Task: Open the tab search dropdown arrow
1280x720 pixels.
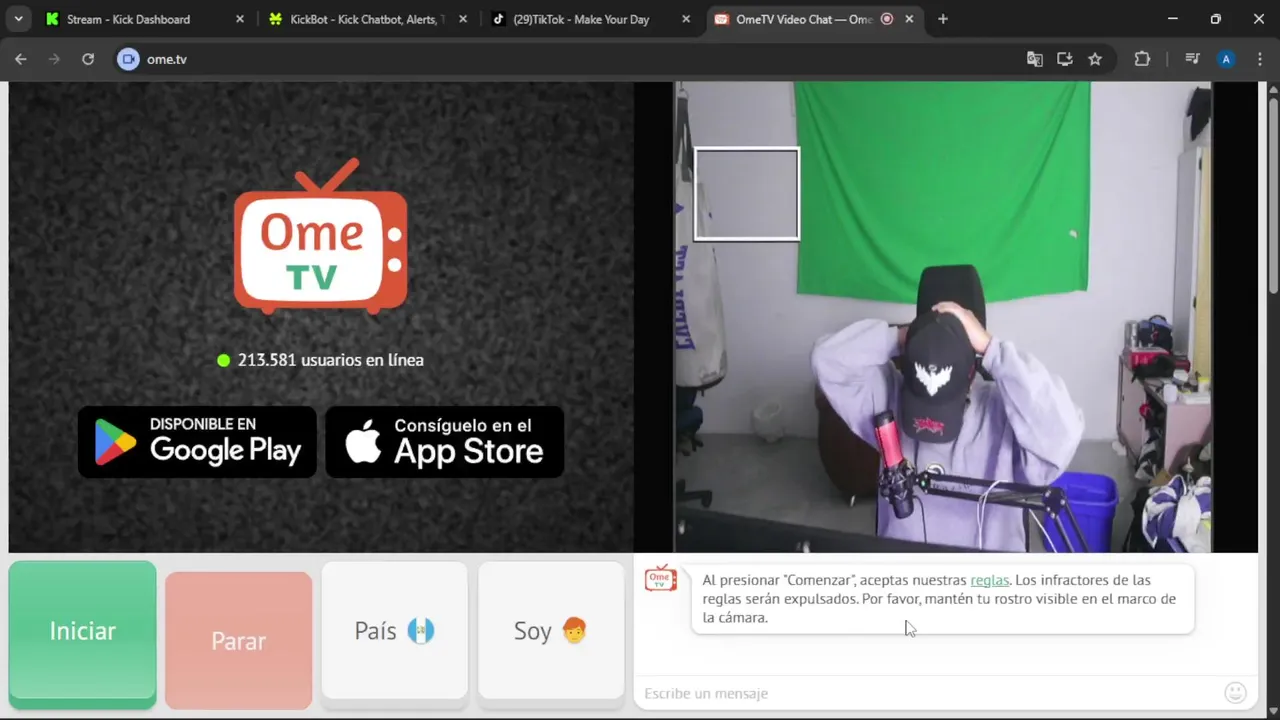Action: click(x=18, y=19)
